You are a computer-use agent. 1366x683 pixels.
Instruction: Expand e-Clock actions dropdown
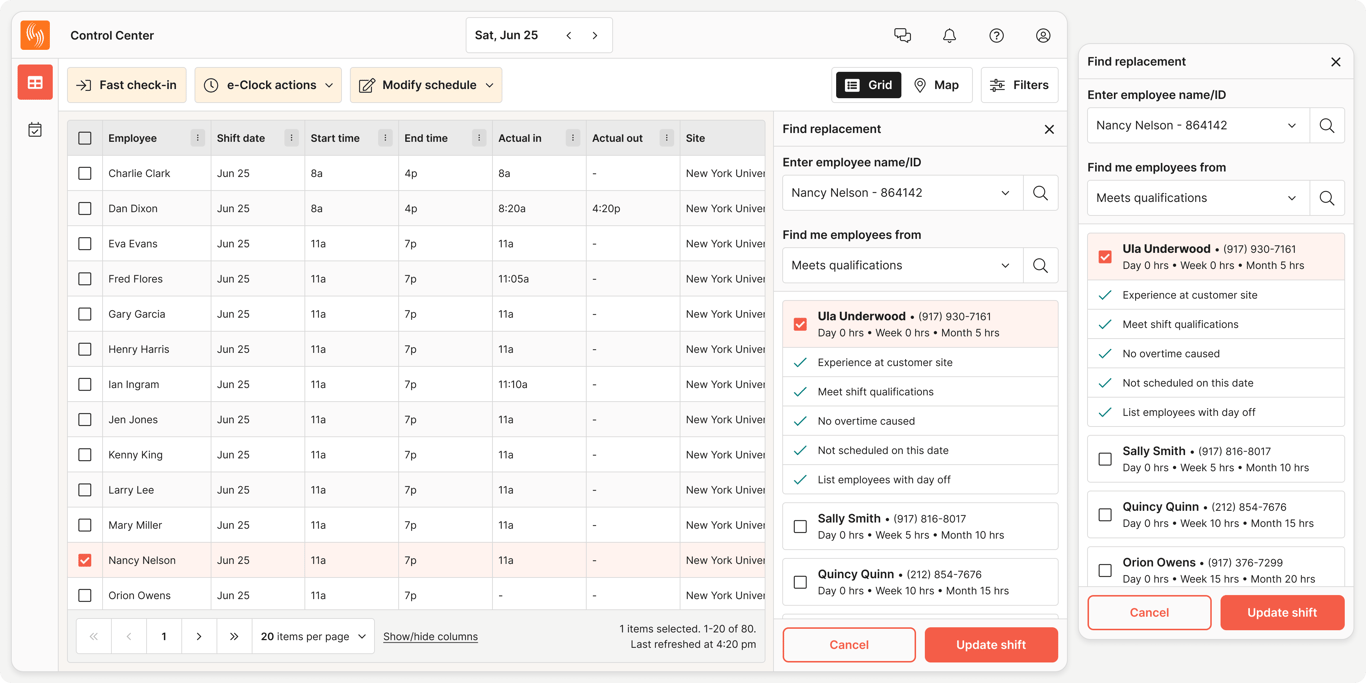268,85
